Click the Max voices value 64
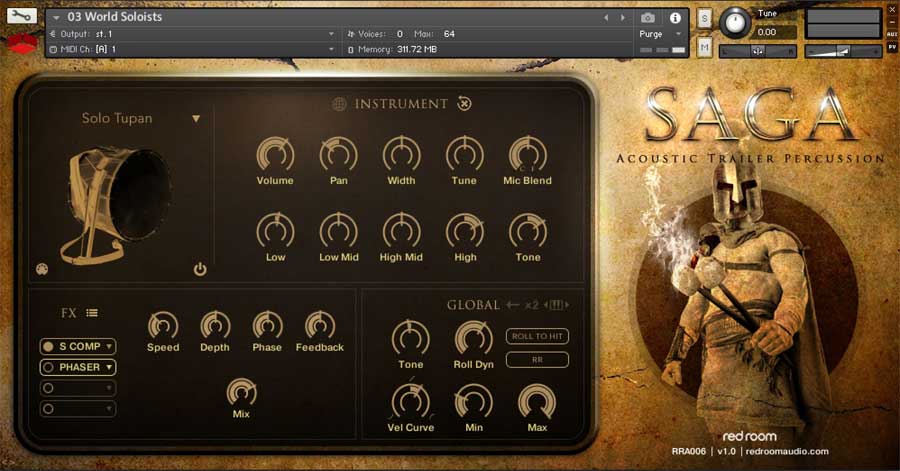This screenshot has width=900, height=471. 449,34
